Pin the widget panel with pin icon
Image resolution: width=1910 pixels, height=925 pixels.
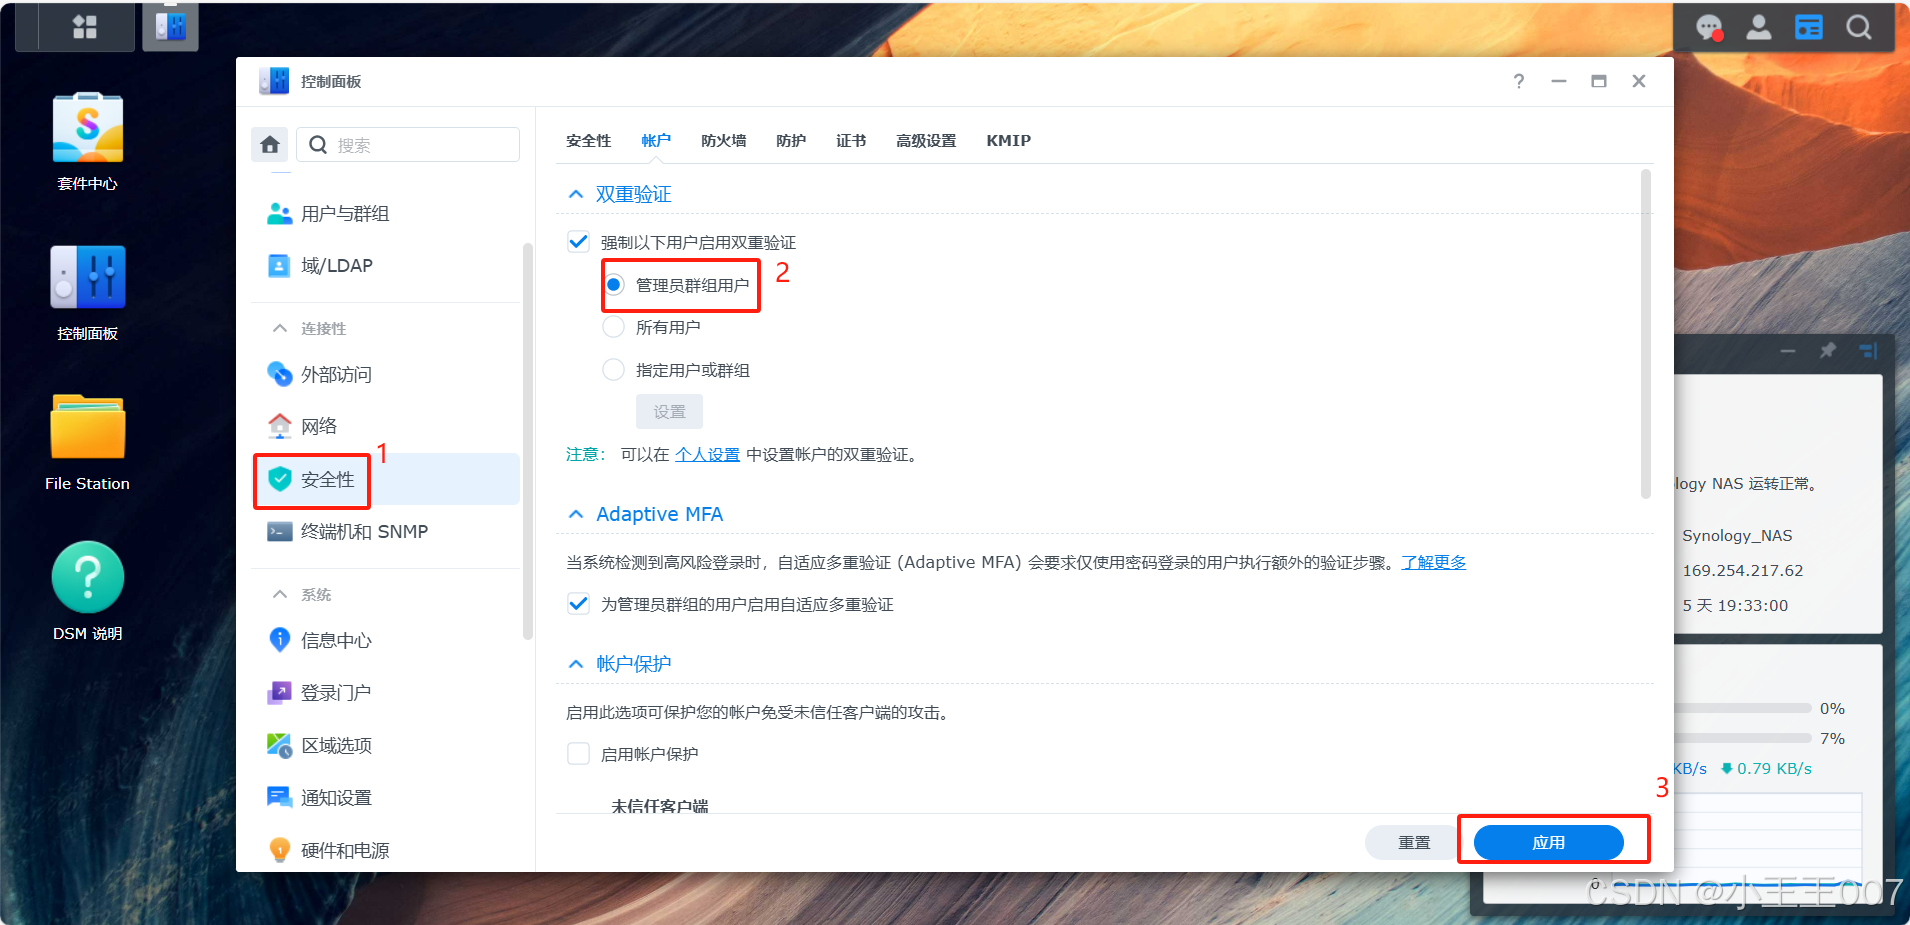coord(1828,351)
